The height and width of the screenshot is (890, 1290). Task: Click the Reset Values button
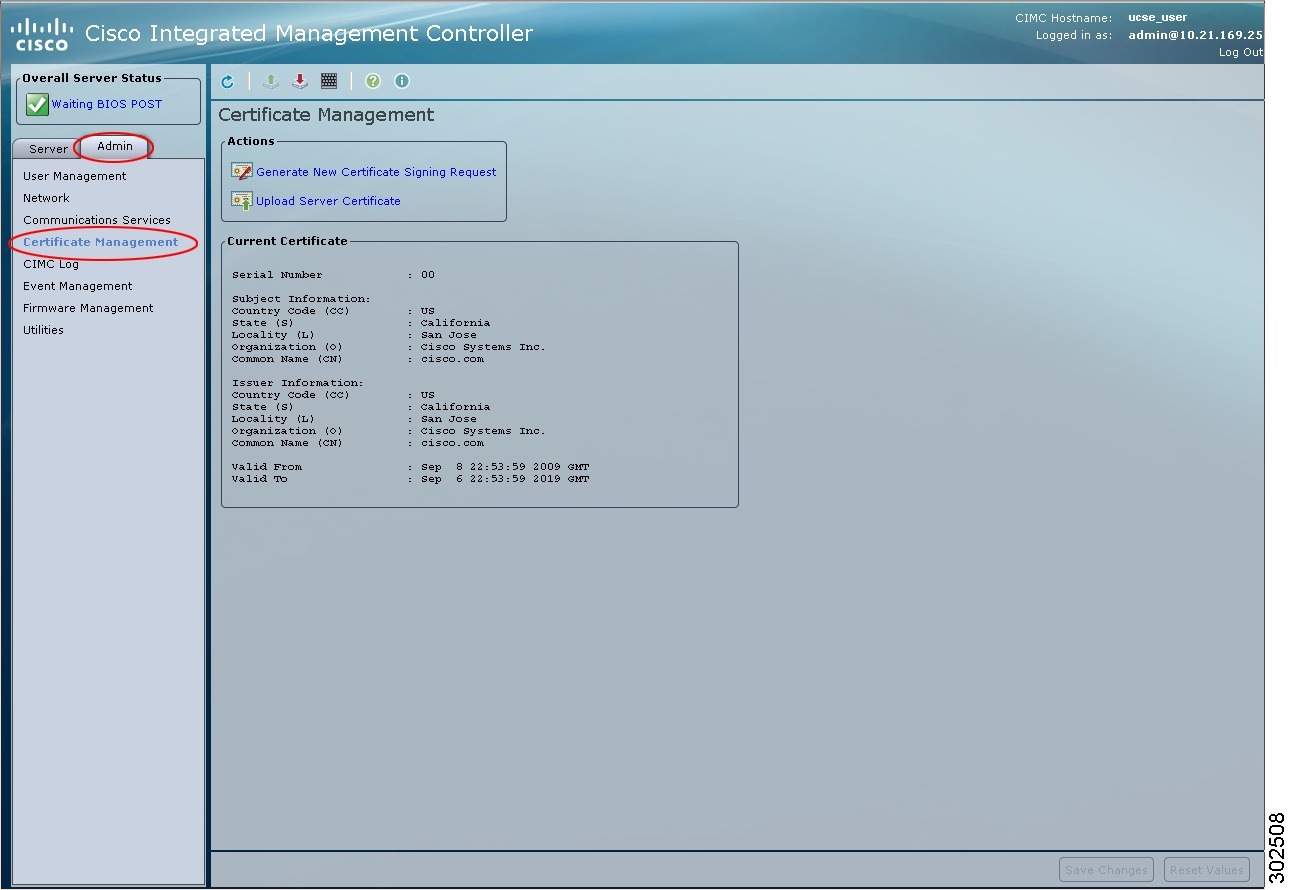(x=1207, y=869)
